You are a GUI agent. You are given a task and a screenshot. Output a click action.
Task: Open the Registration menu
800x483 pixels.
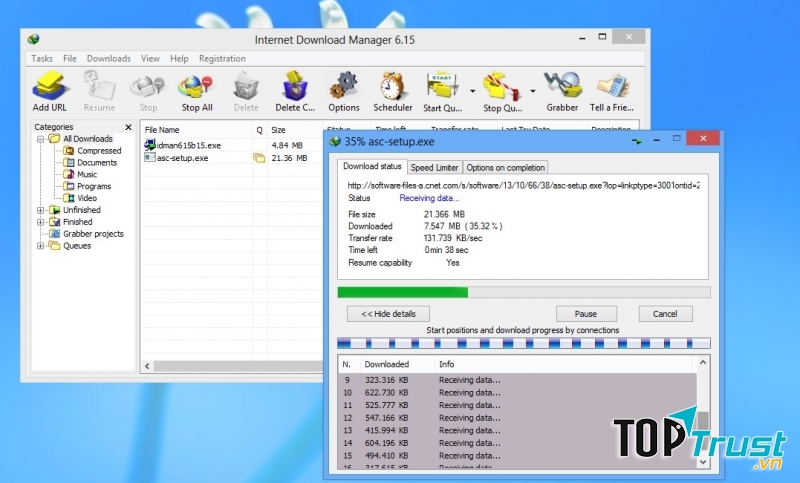click(222, 59)
